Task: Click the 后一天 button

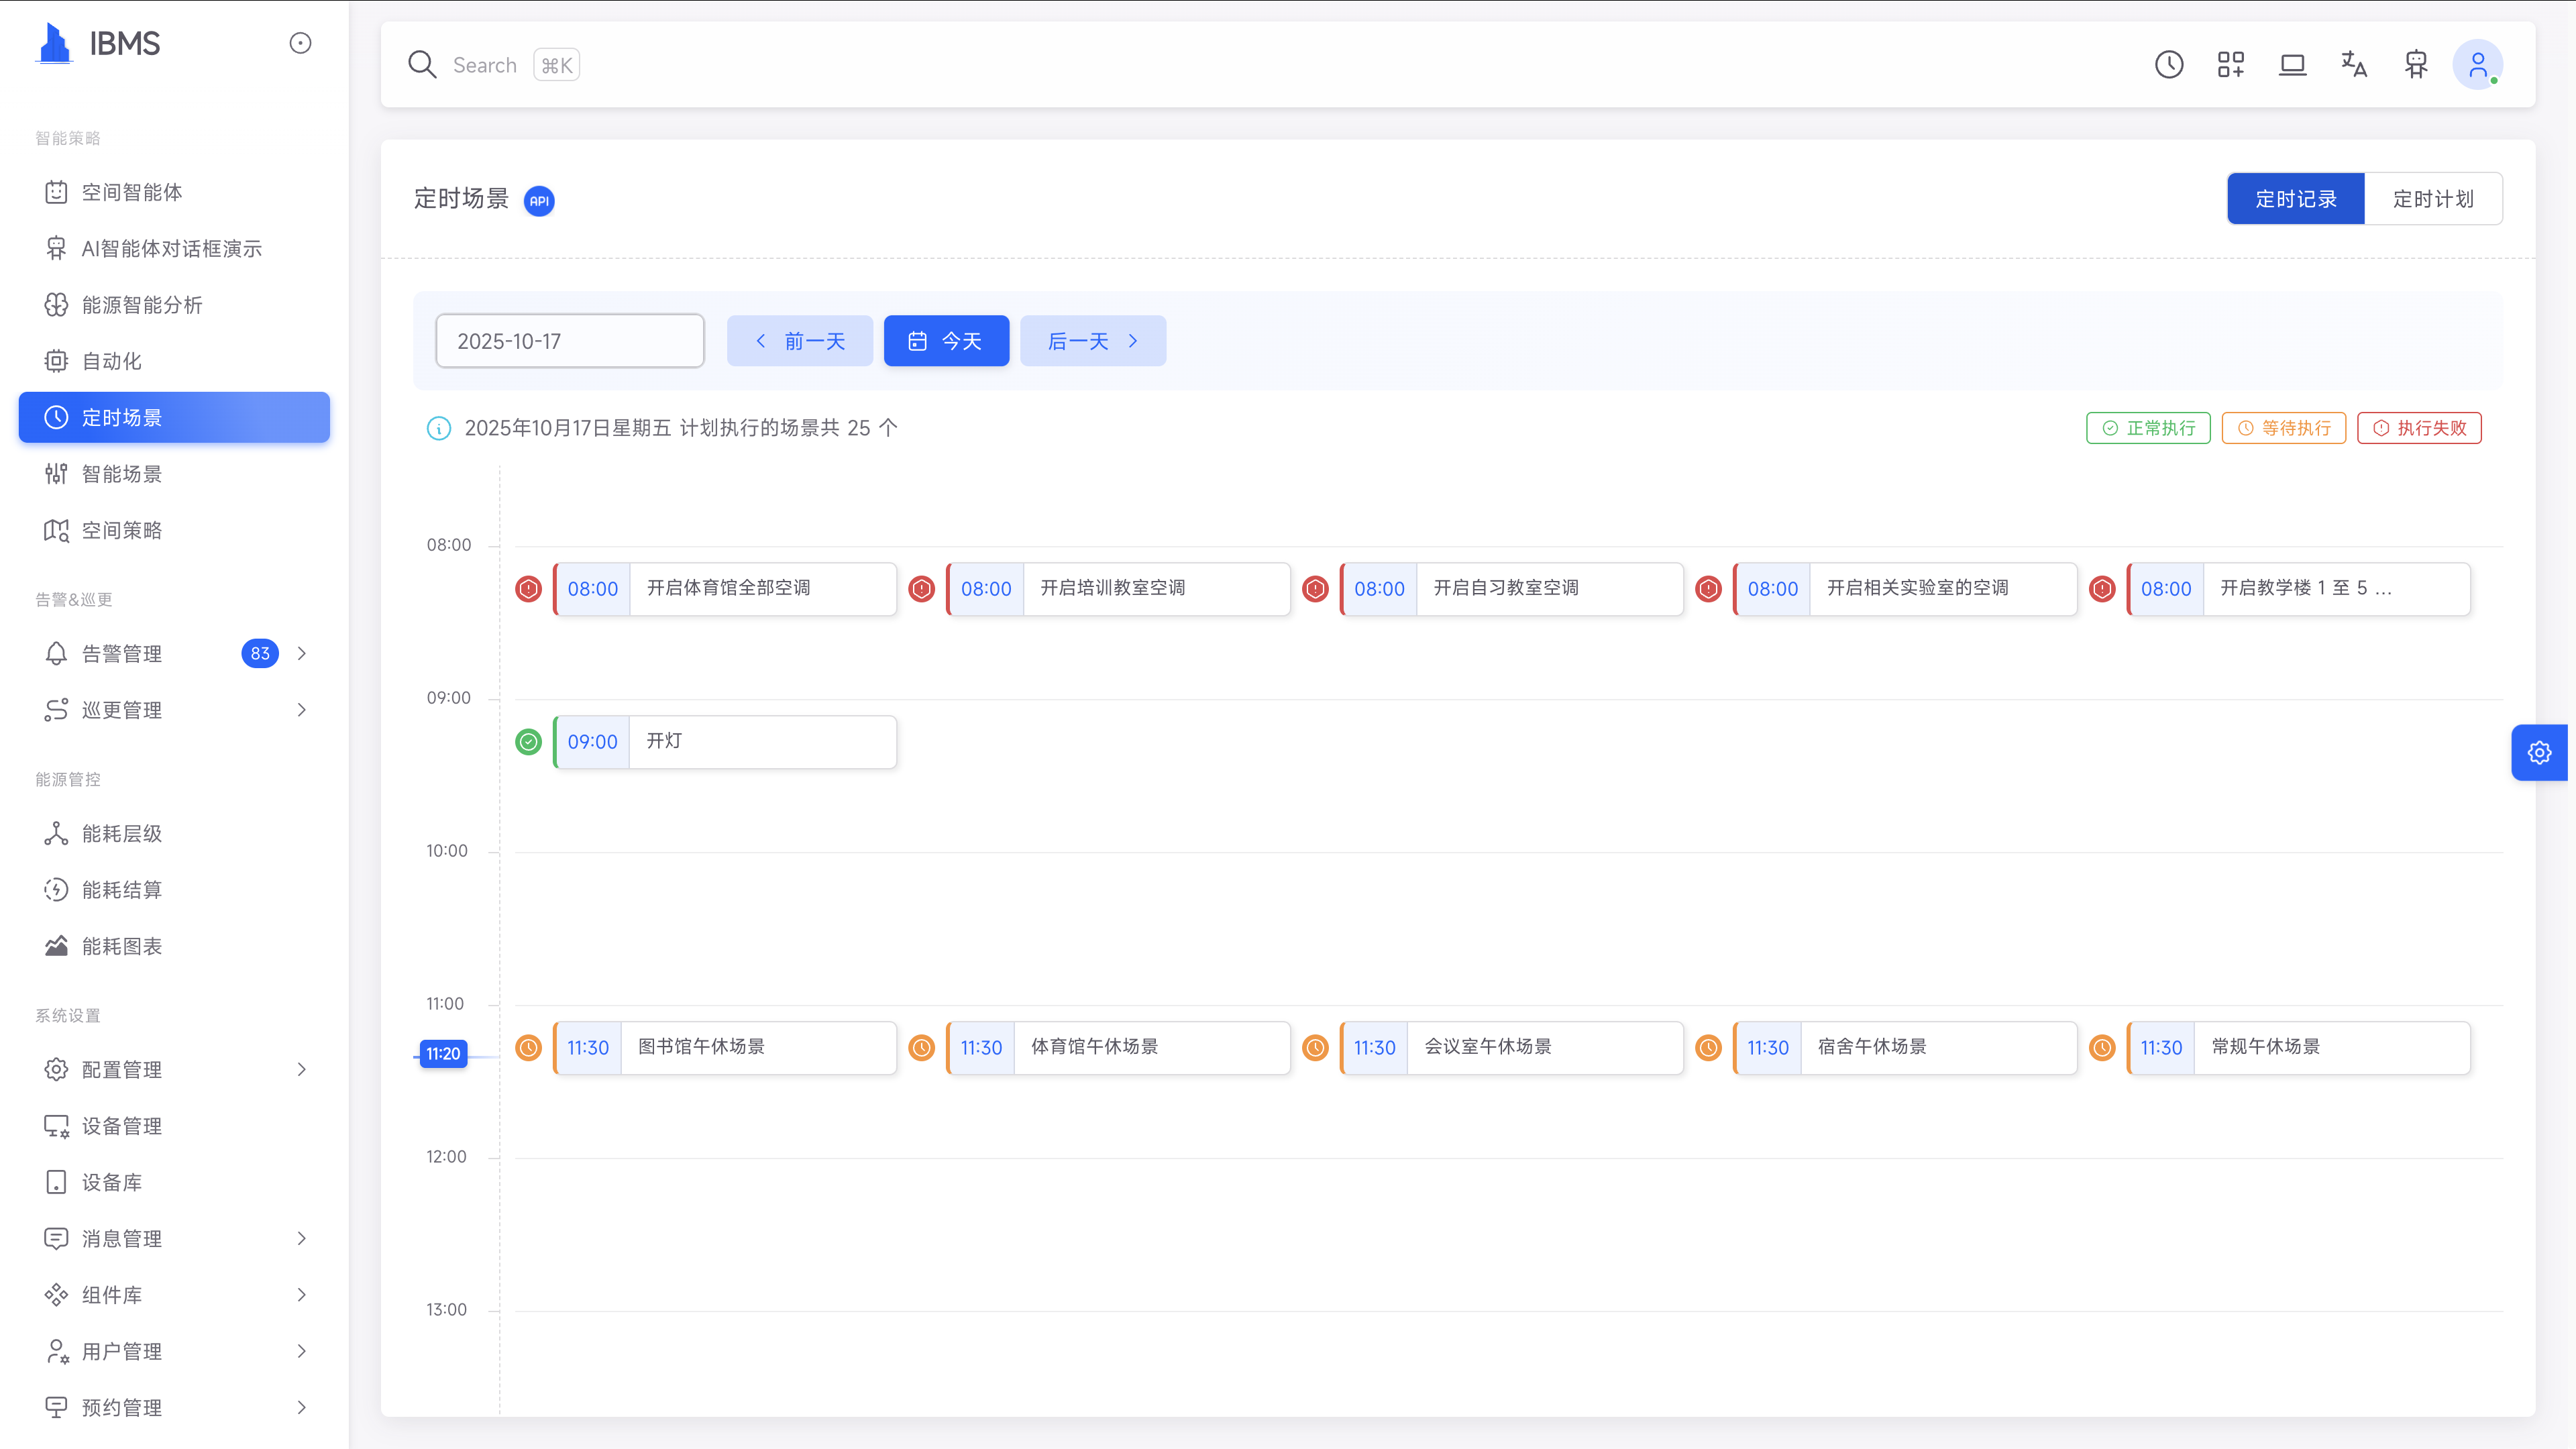Action: click(x=1092, y=341)
